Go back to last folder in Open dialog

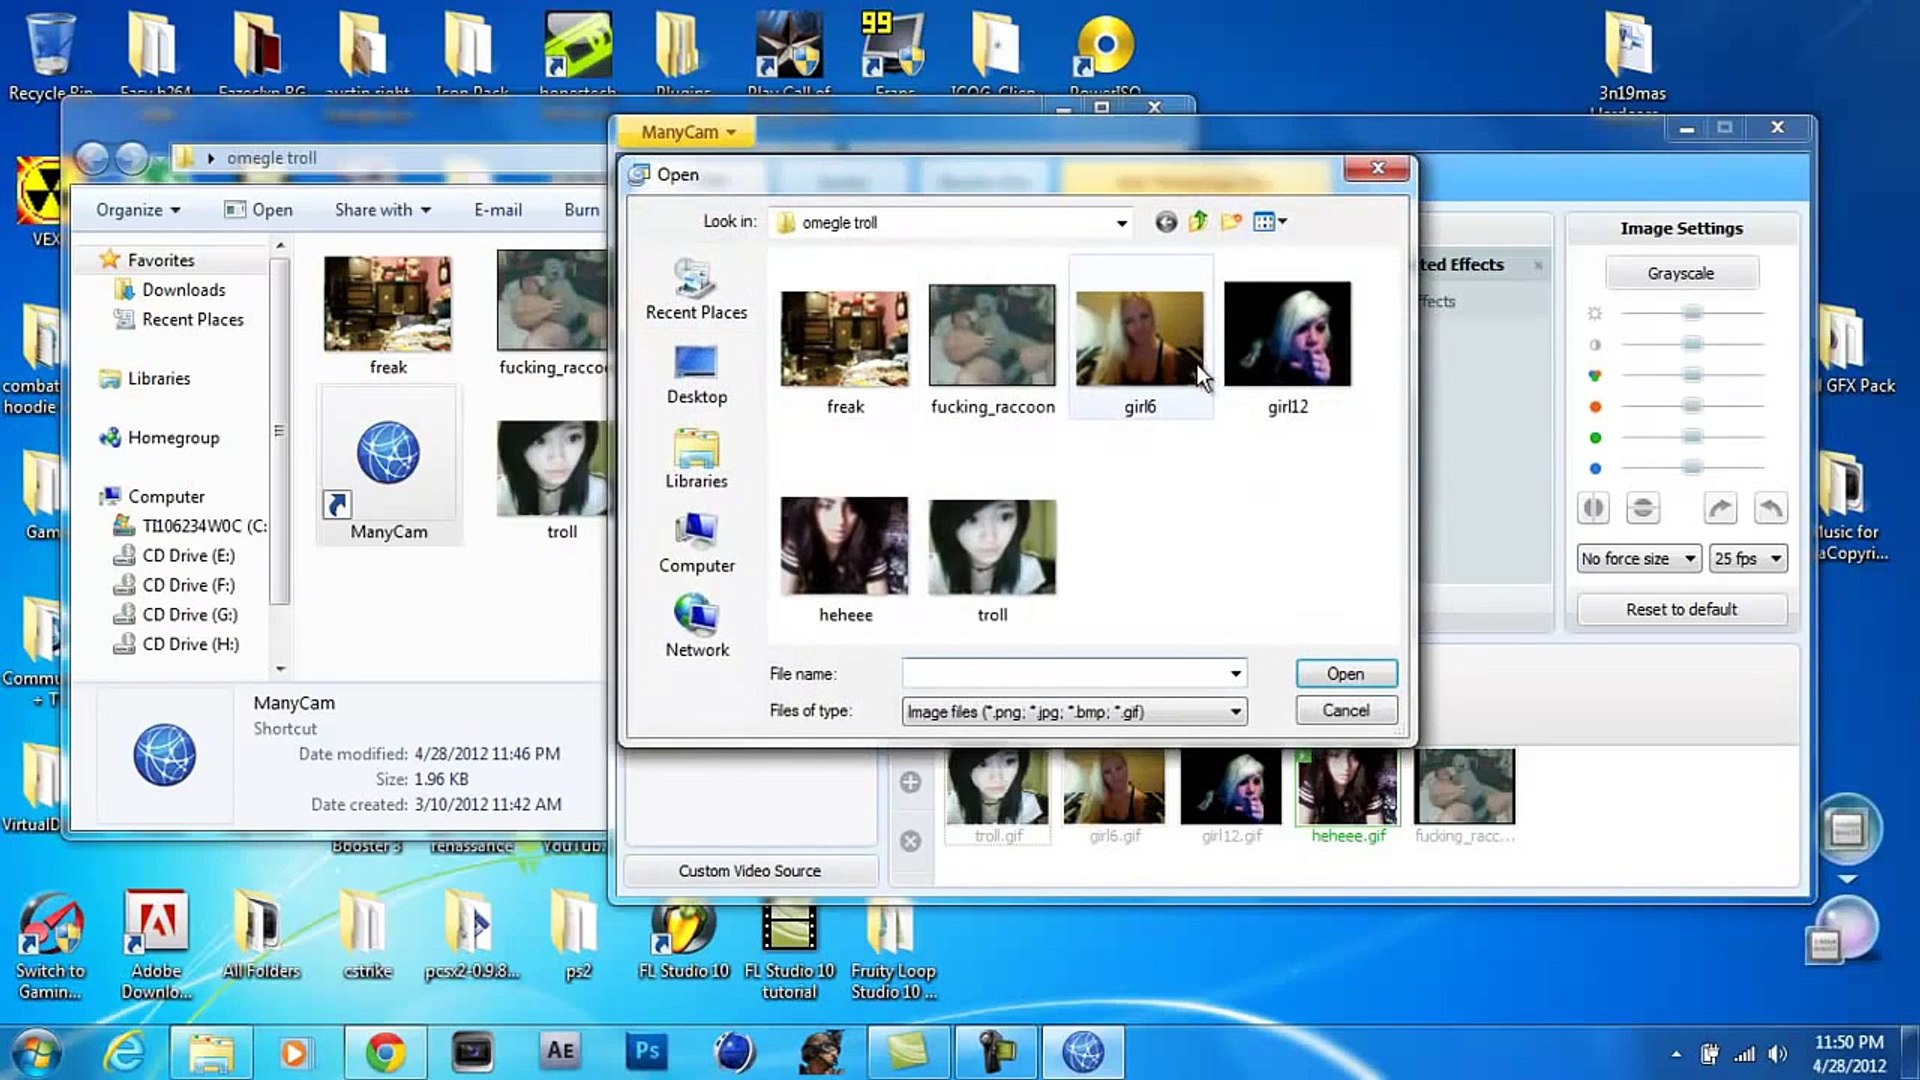pos(1166,222)
